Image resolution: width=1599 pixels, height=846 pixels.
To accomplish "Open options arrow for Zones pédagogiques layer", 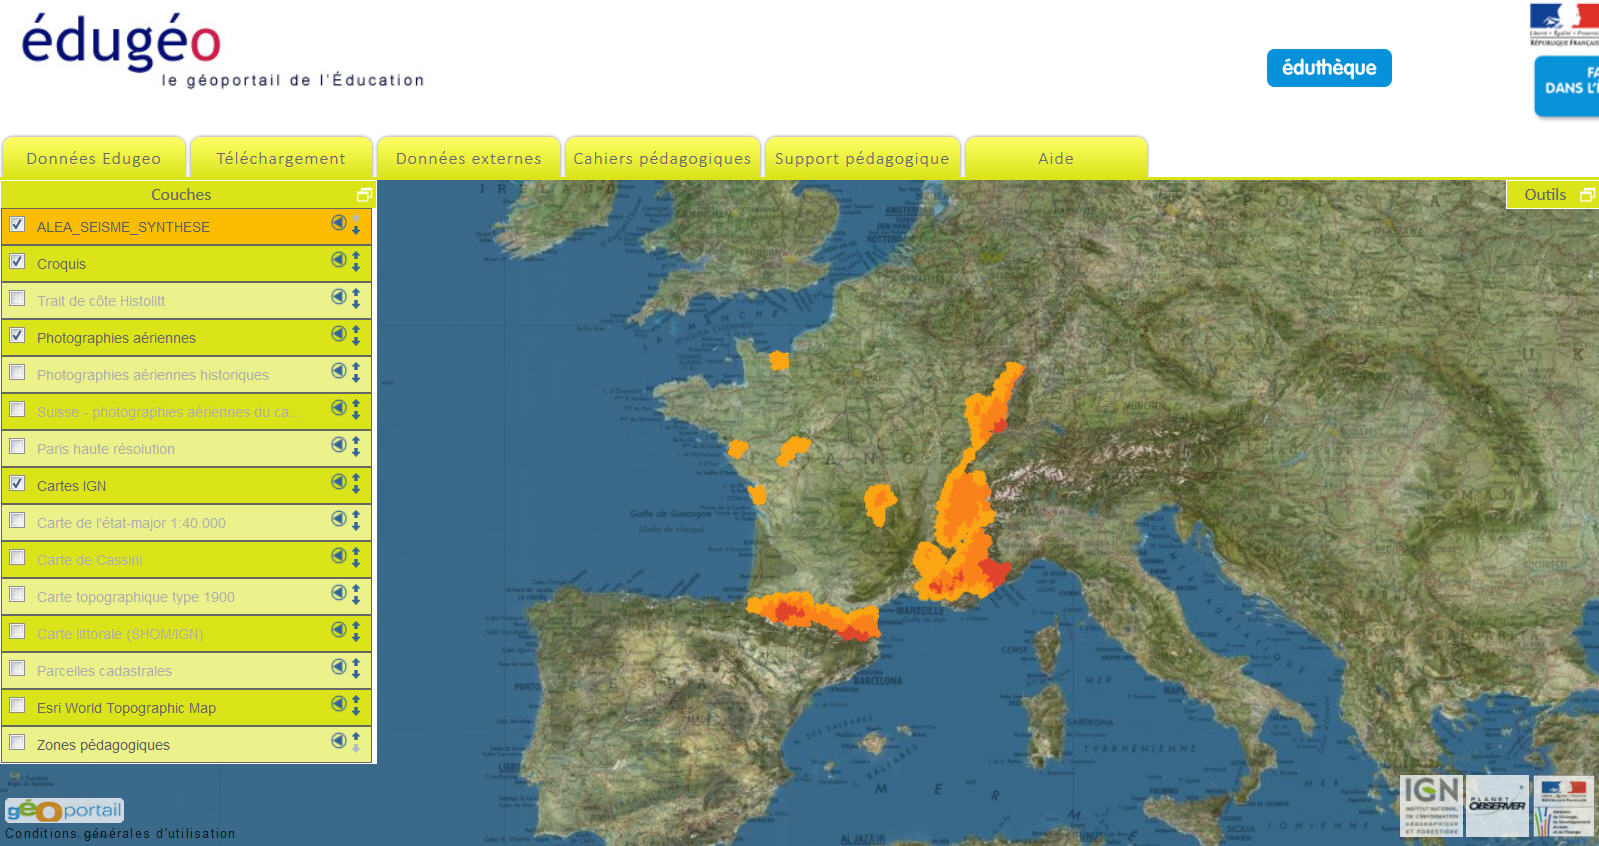I will point(339,741).
